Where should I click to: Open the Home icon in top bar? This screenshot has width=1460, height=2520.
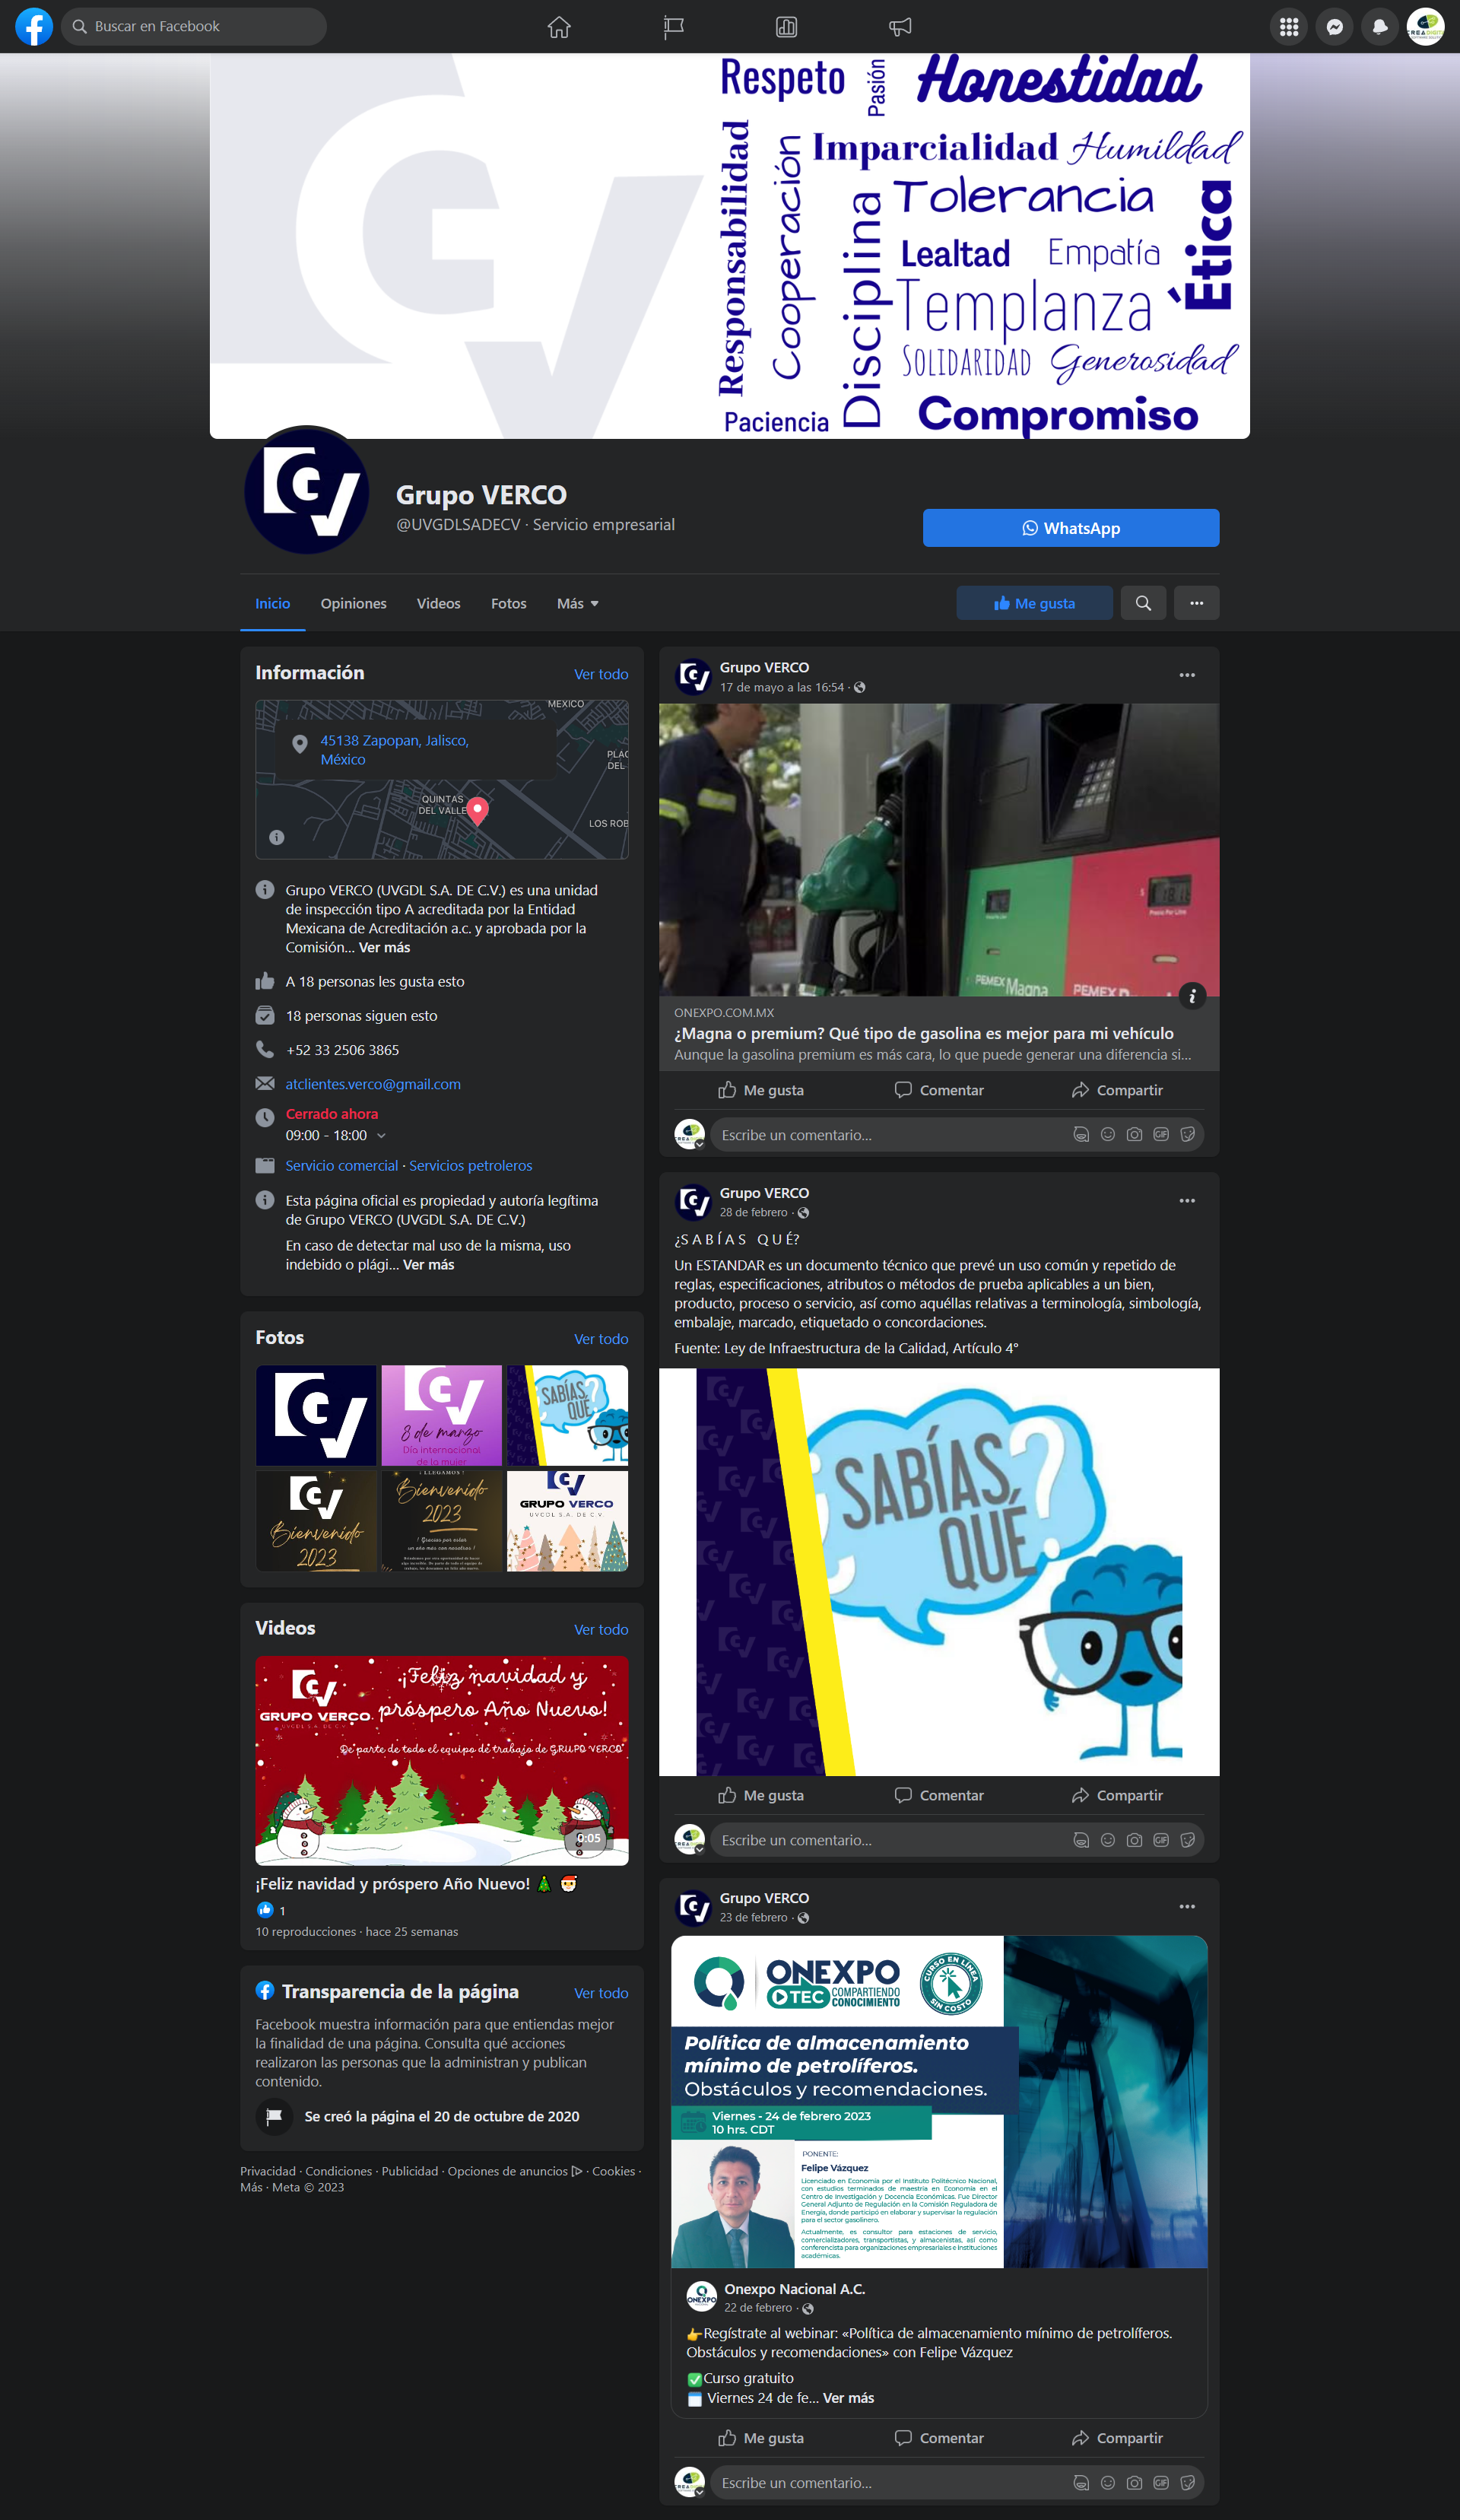pyautogui.click(x=559, y=27)
